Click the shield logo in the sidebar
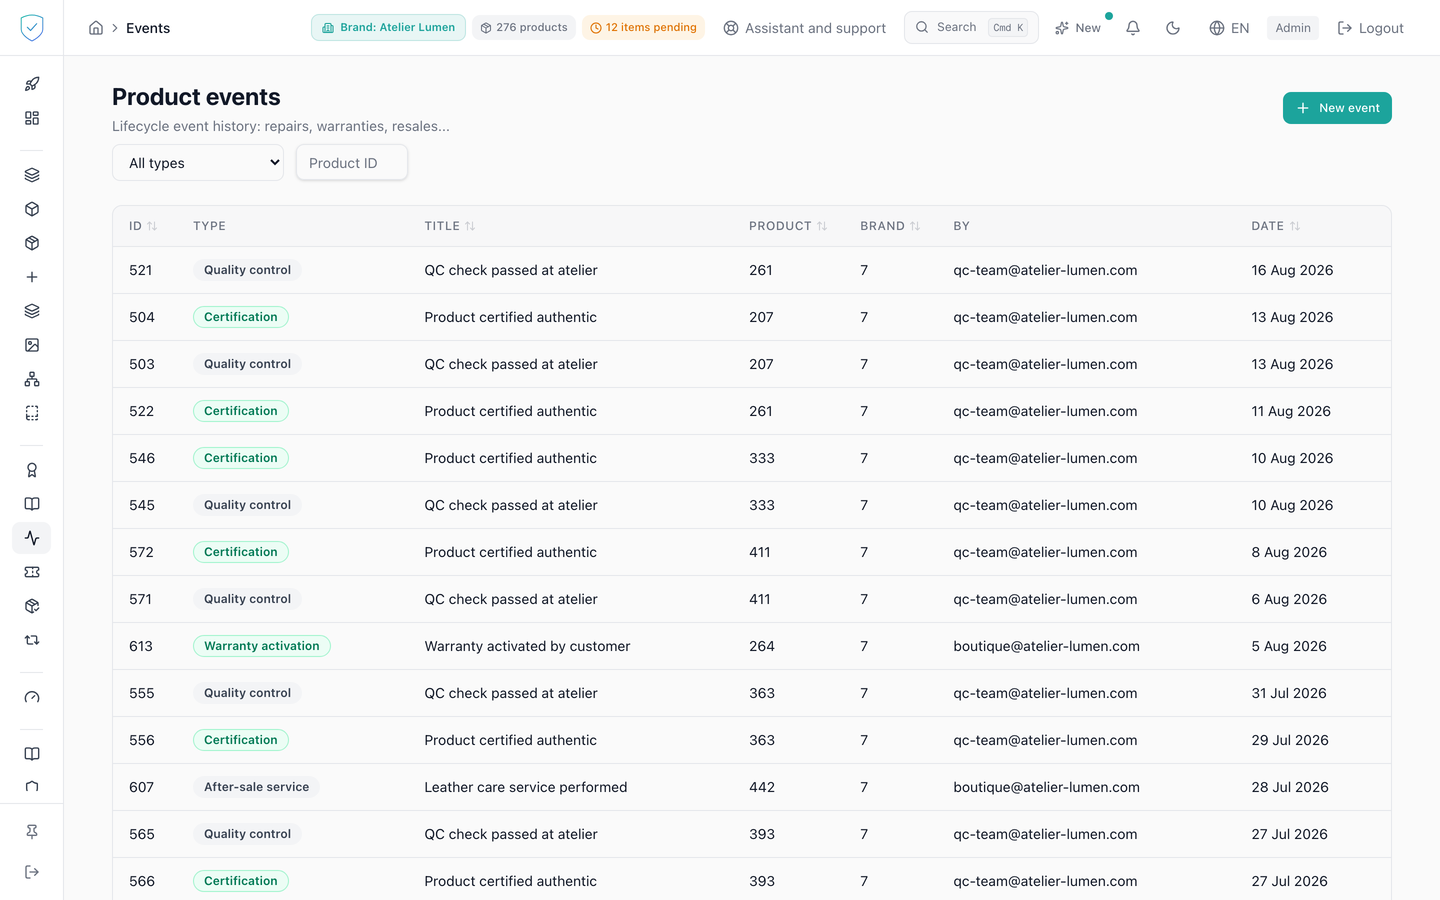The height and width of the screenshot is (900, 1440). click(32, 28)
